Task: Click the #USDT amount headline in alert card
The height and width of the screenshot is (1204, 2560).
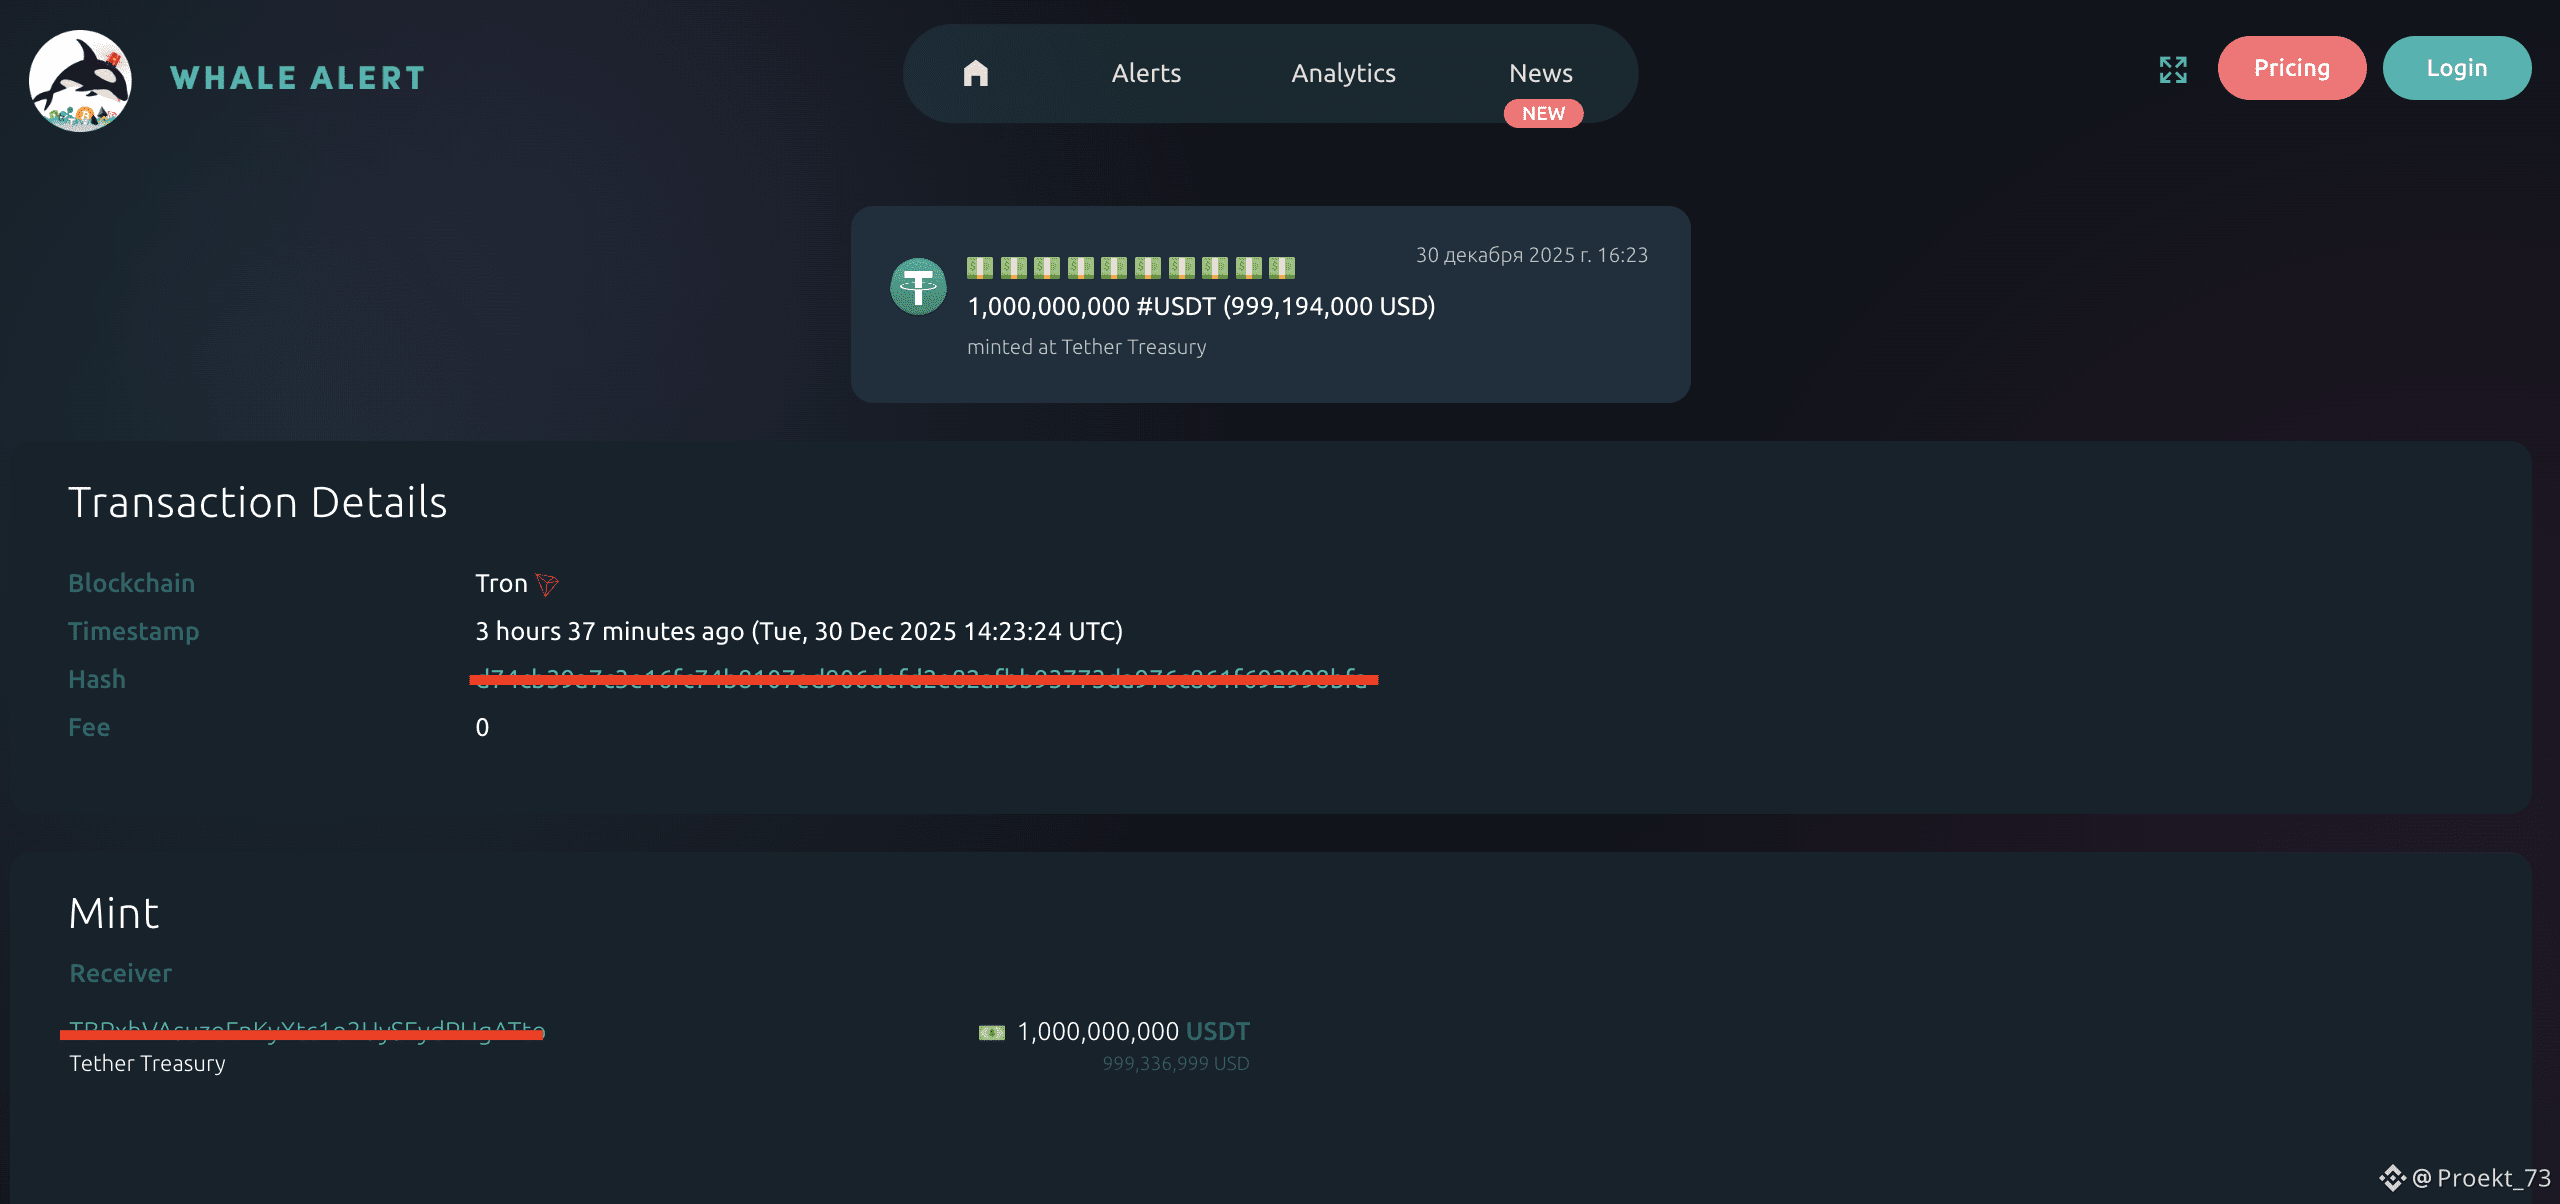Action: tap(1201, 306)
